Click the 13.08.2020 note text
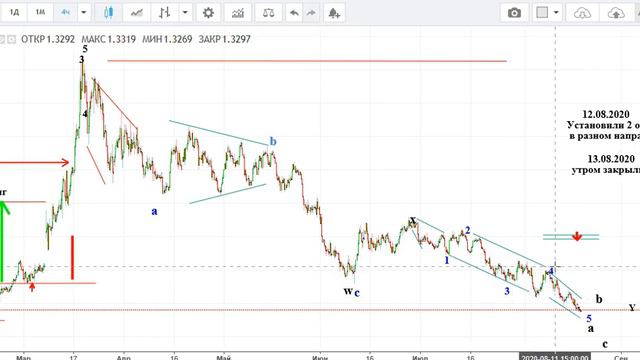 coord(611,159)
